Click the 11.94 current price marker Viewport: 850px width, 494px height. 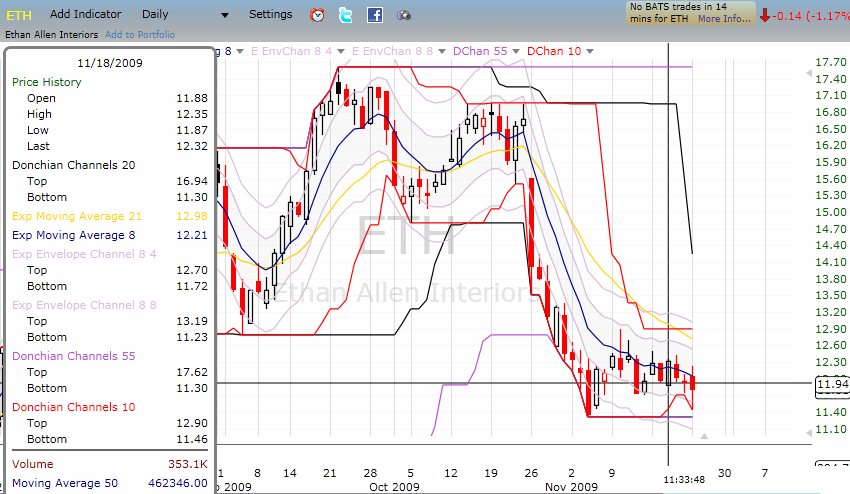832,384
